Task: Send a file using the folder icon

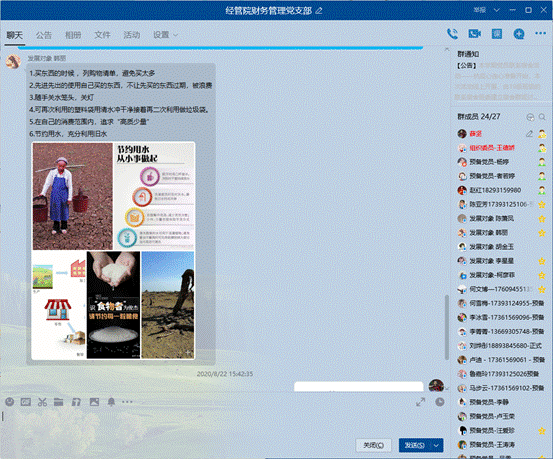Action: (x=59, y=402)
